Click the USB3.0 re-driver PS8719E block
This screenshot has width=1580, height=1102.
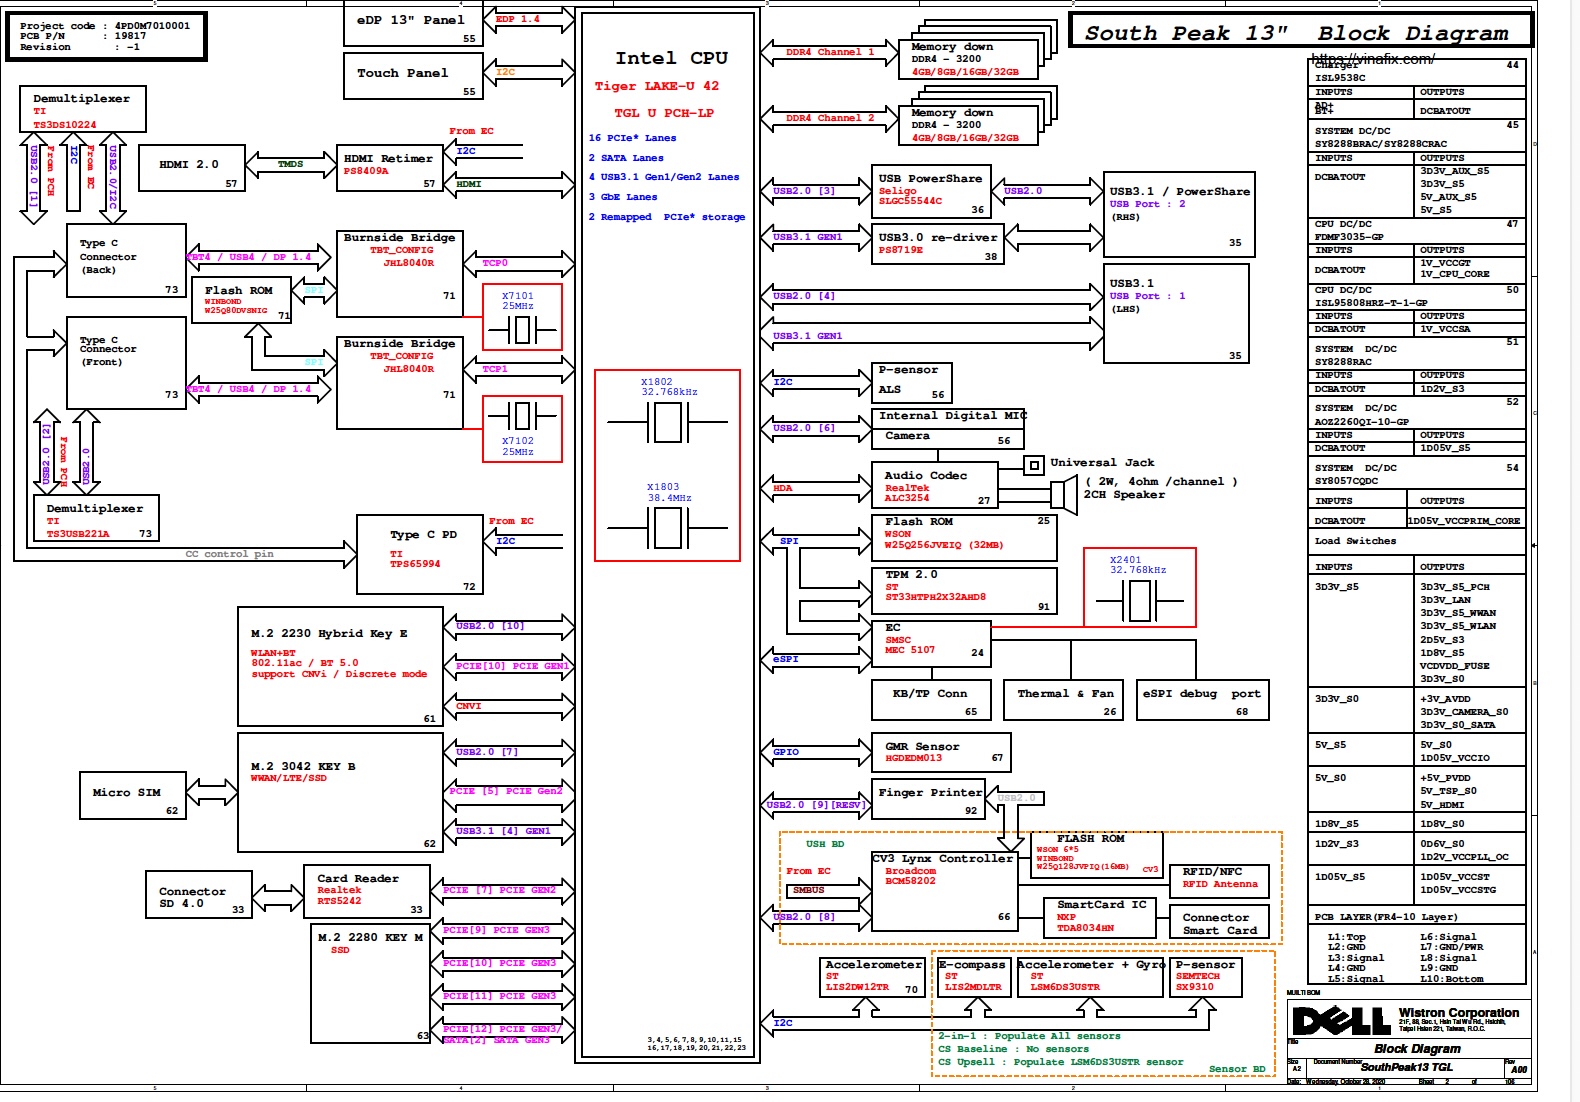(x=937, y=245)
